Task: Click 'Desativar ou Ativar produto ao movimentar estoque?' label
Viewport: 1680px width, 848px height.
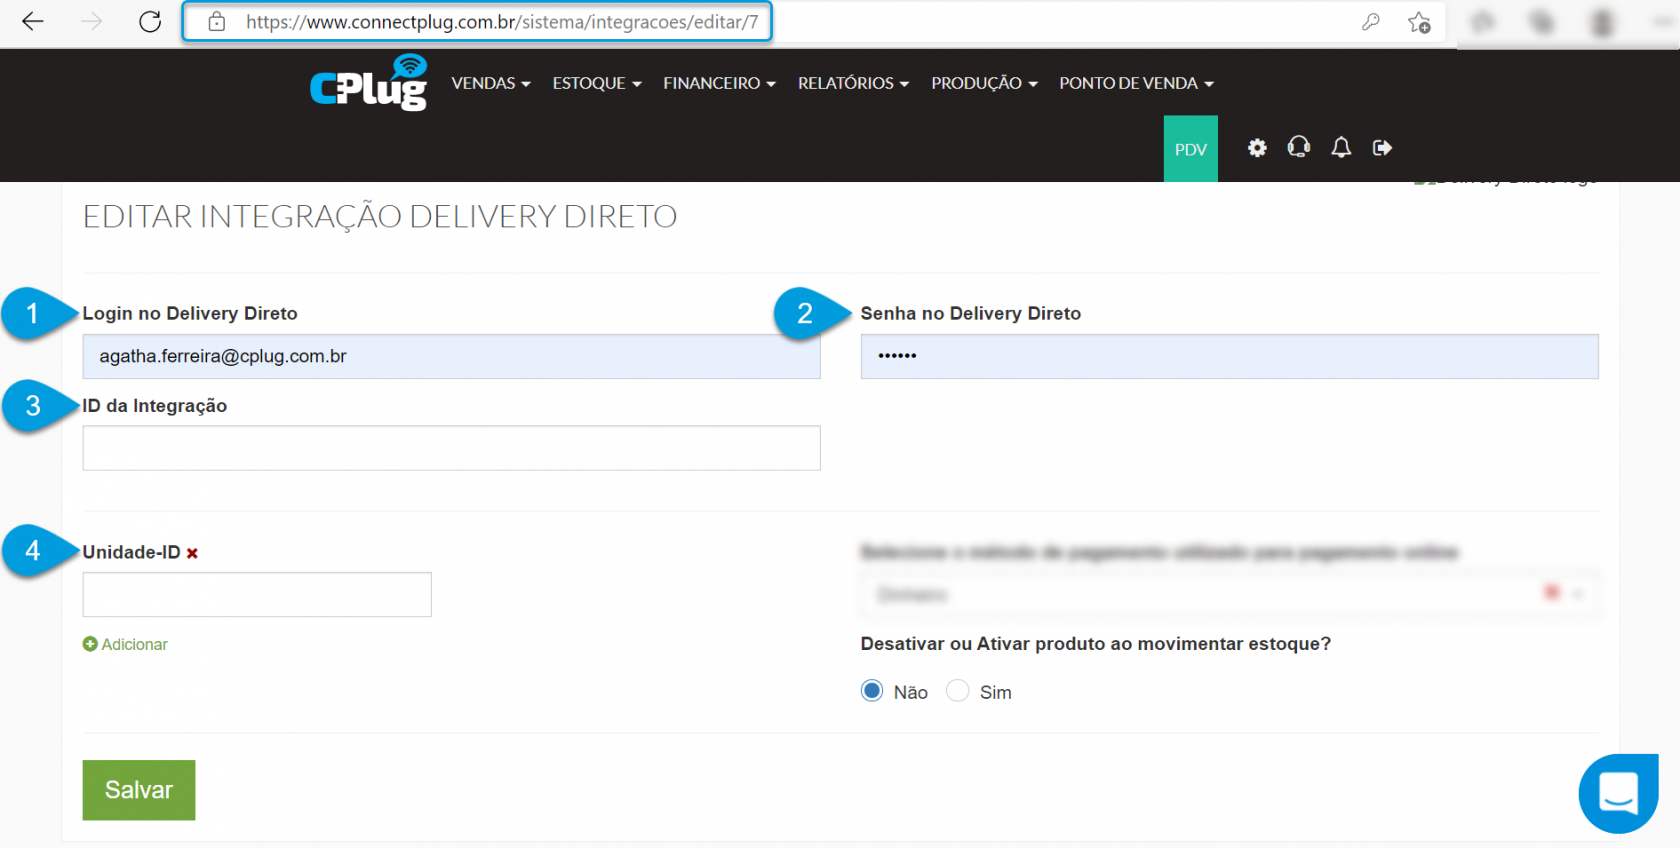Action: [x=1096, y=644]
